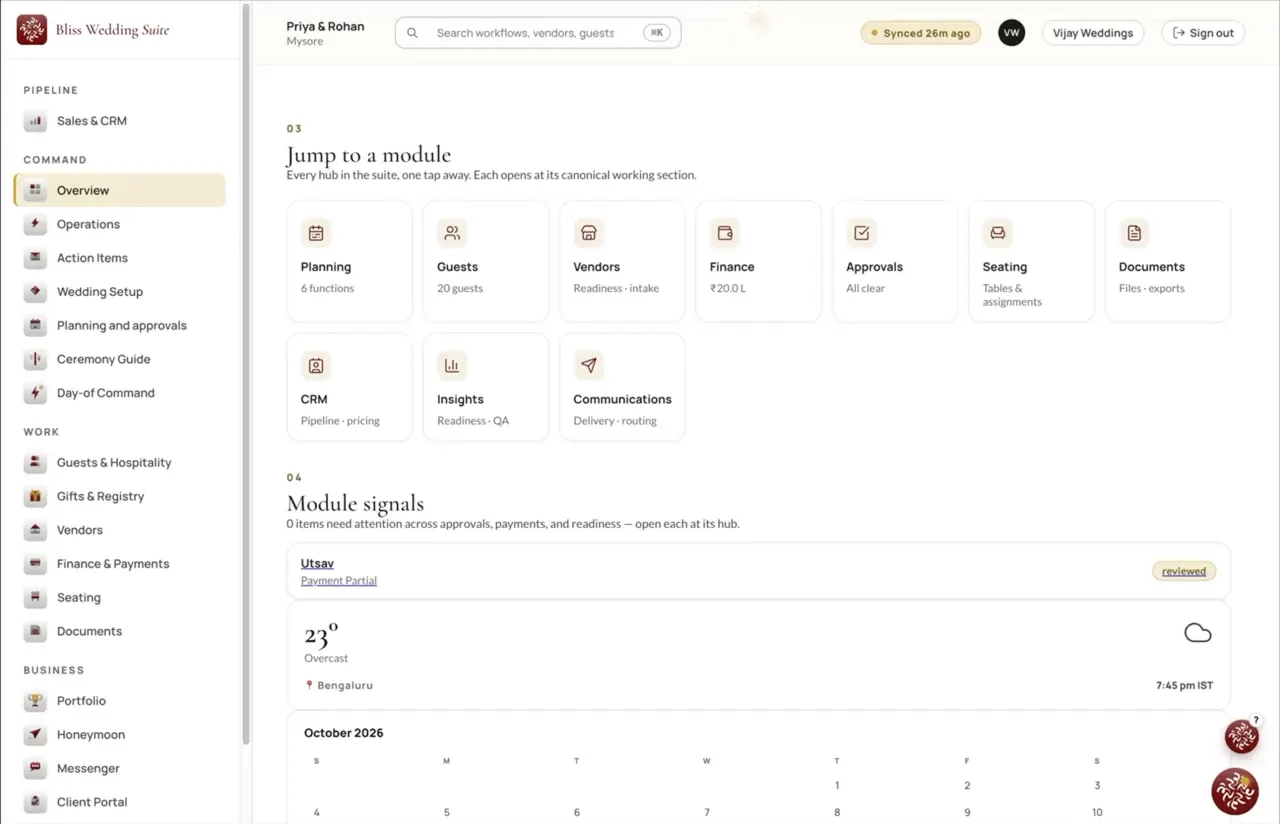1280x824 pixels.
Task: Open the Messenger chat icon
Action: [36, 769]
